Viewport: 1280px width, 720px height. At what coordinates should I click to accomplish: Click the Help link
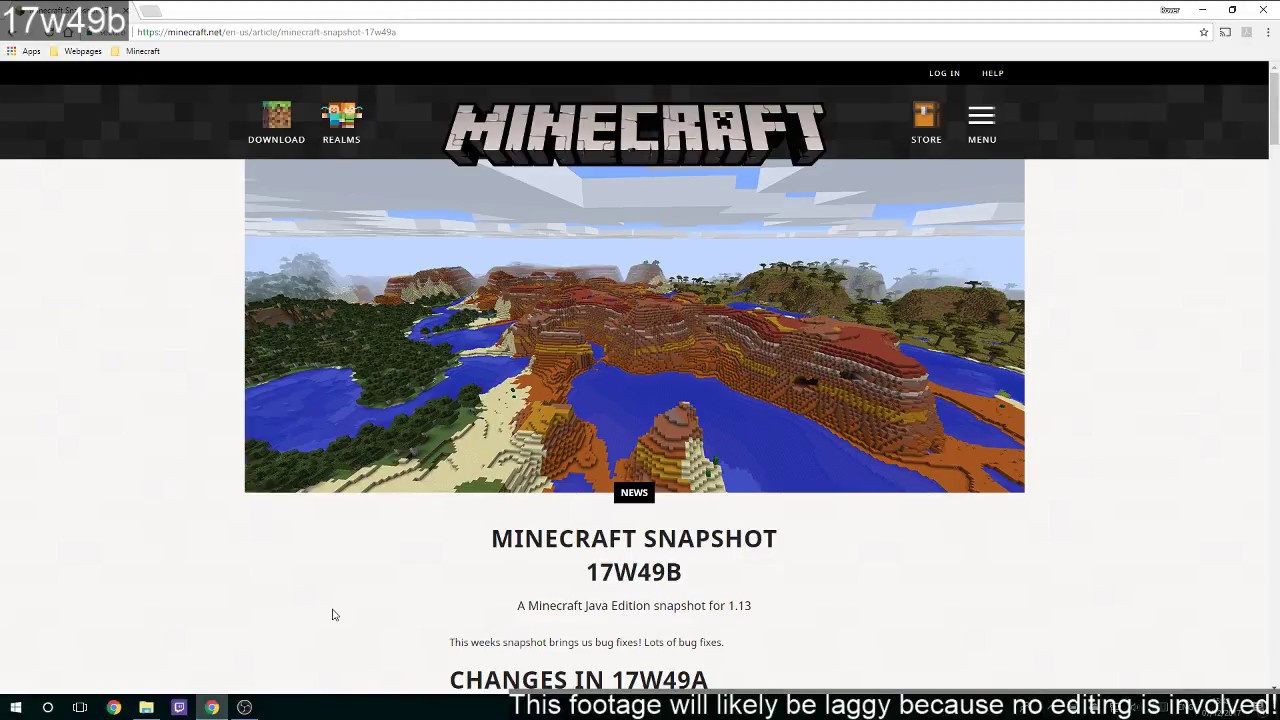(x=992, y=73)
